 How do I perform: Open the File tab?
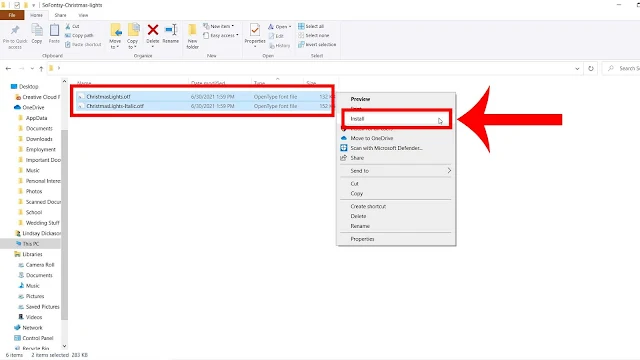click(12, 15)
